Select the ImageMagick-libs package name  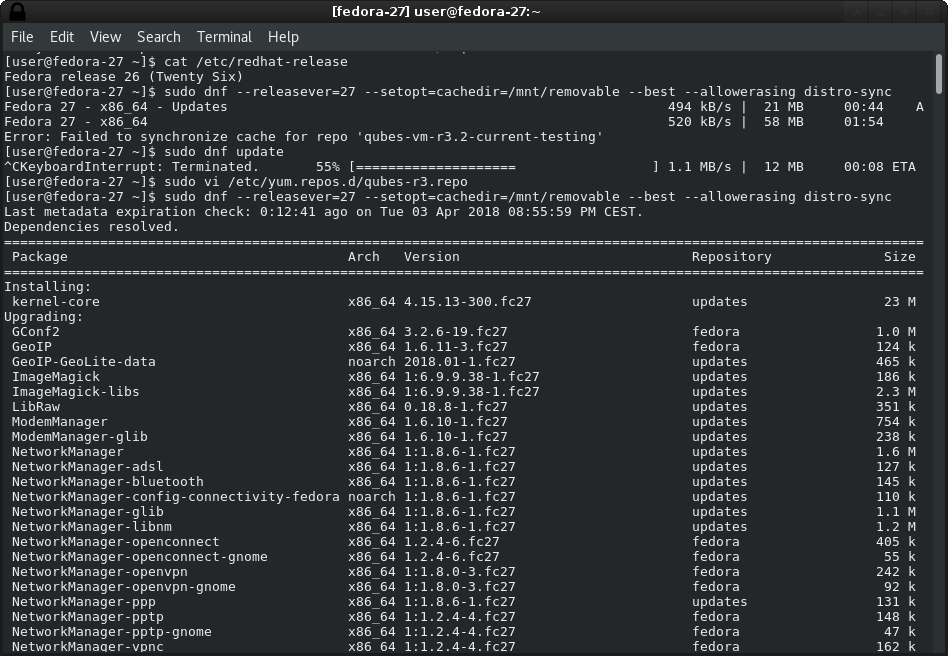[76, 392]
